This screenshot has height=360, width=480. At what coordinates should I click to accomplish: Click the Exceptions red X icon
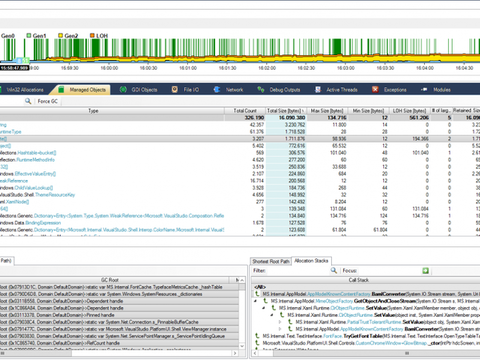(x=375, y=89)
